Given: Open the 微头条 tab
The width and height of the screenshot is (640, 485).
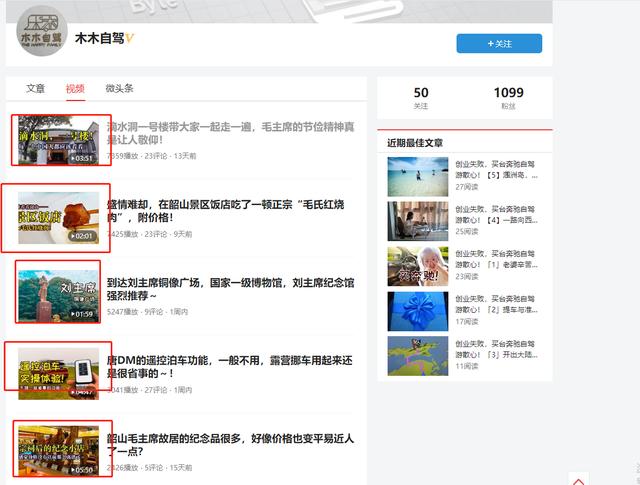Looking at the screenshot, I should click(x=119, y=89).
